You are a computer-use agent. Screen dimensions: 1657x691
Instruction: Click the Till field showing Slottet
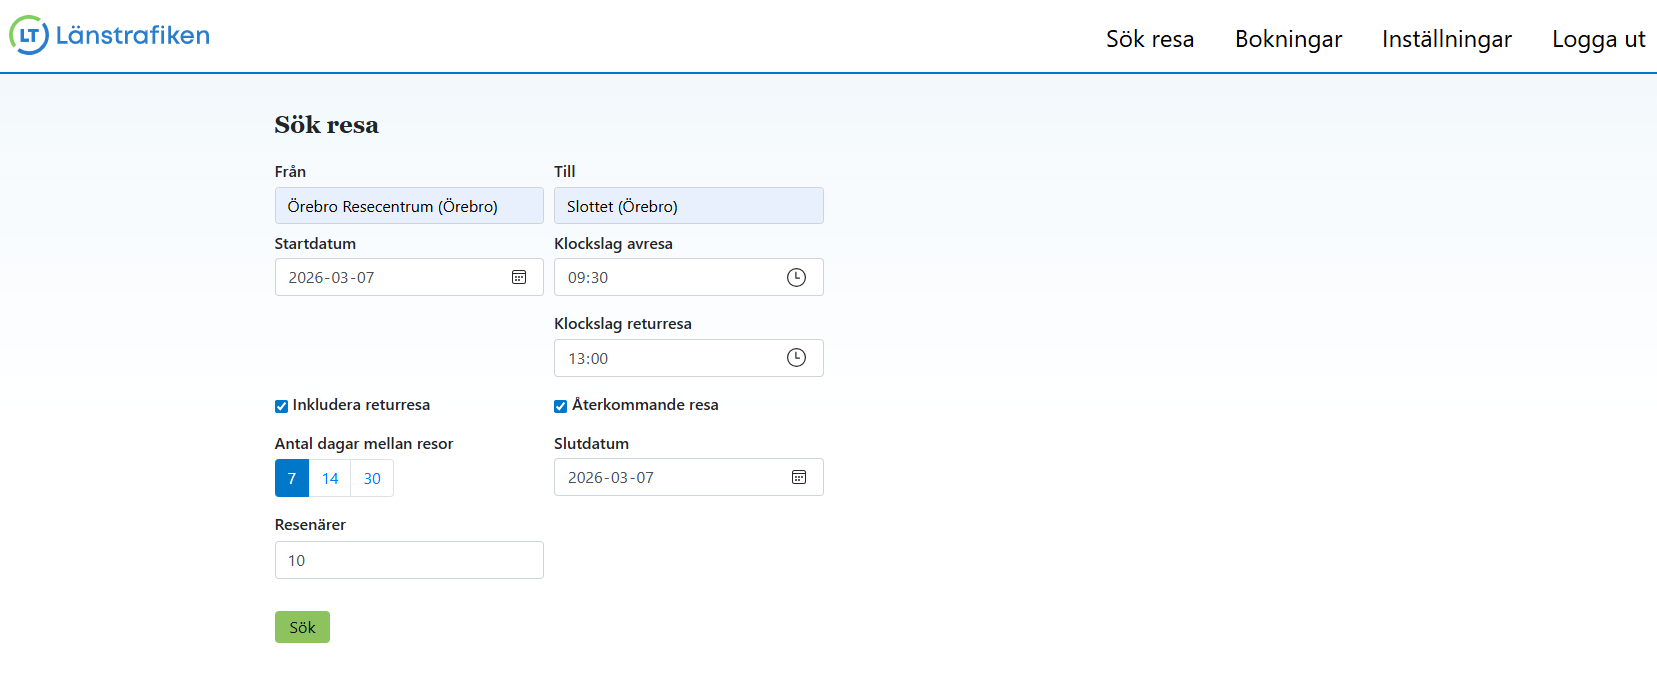688,206
